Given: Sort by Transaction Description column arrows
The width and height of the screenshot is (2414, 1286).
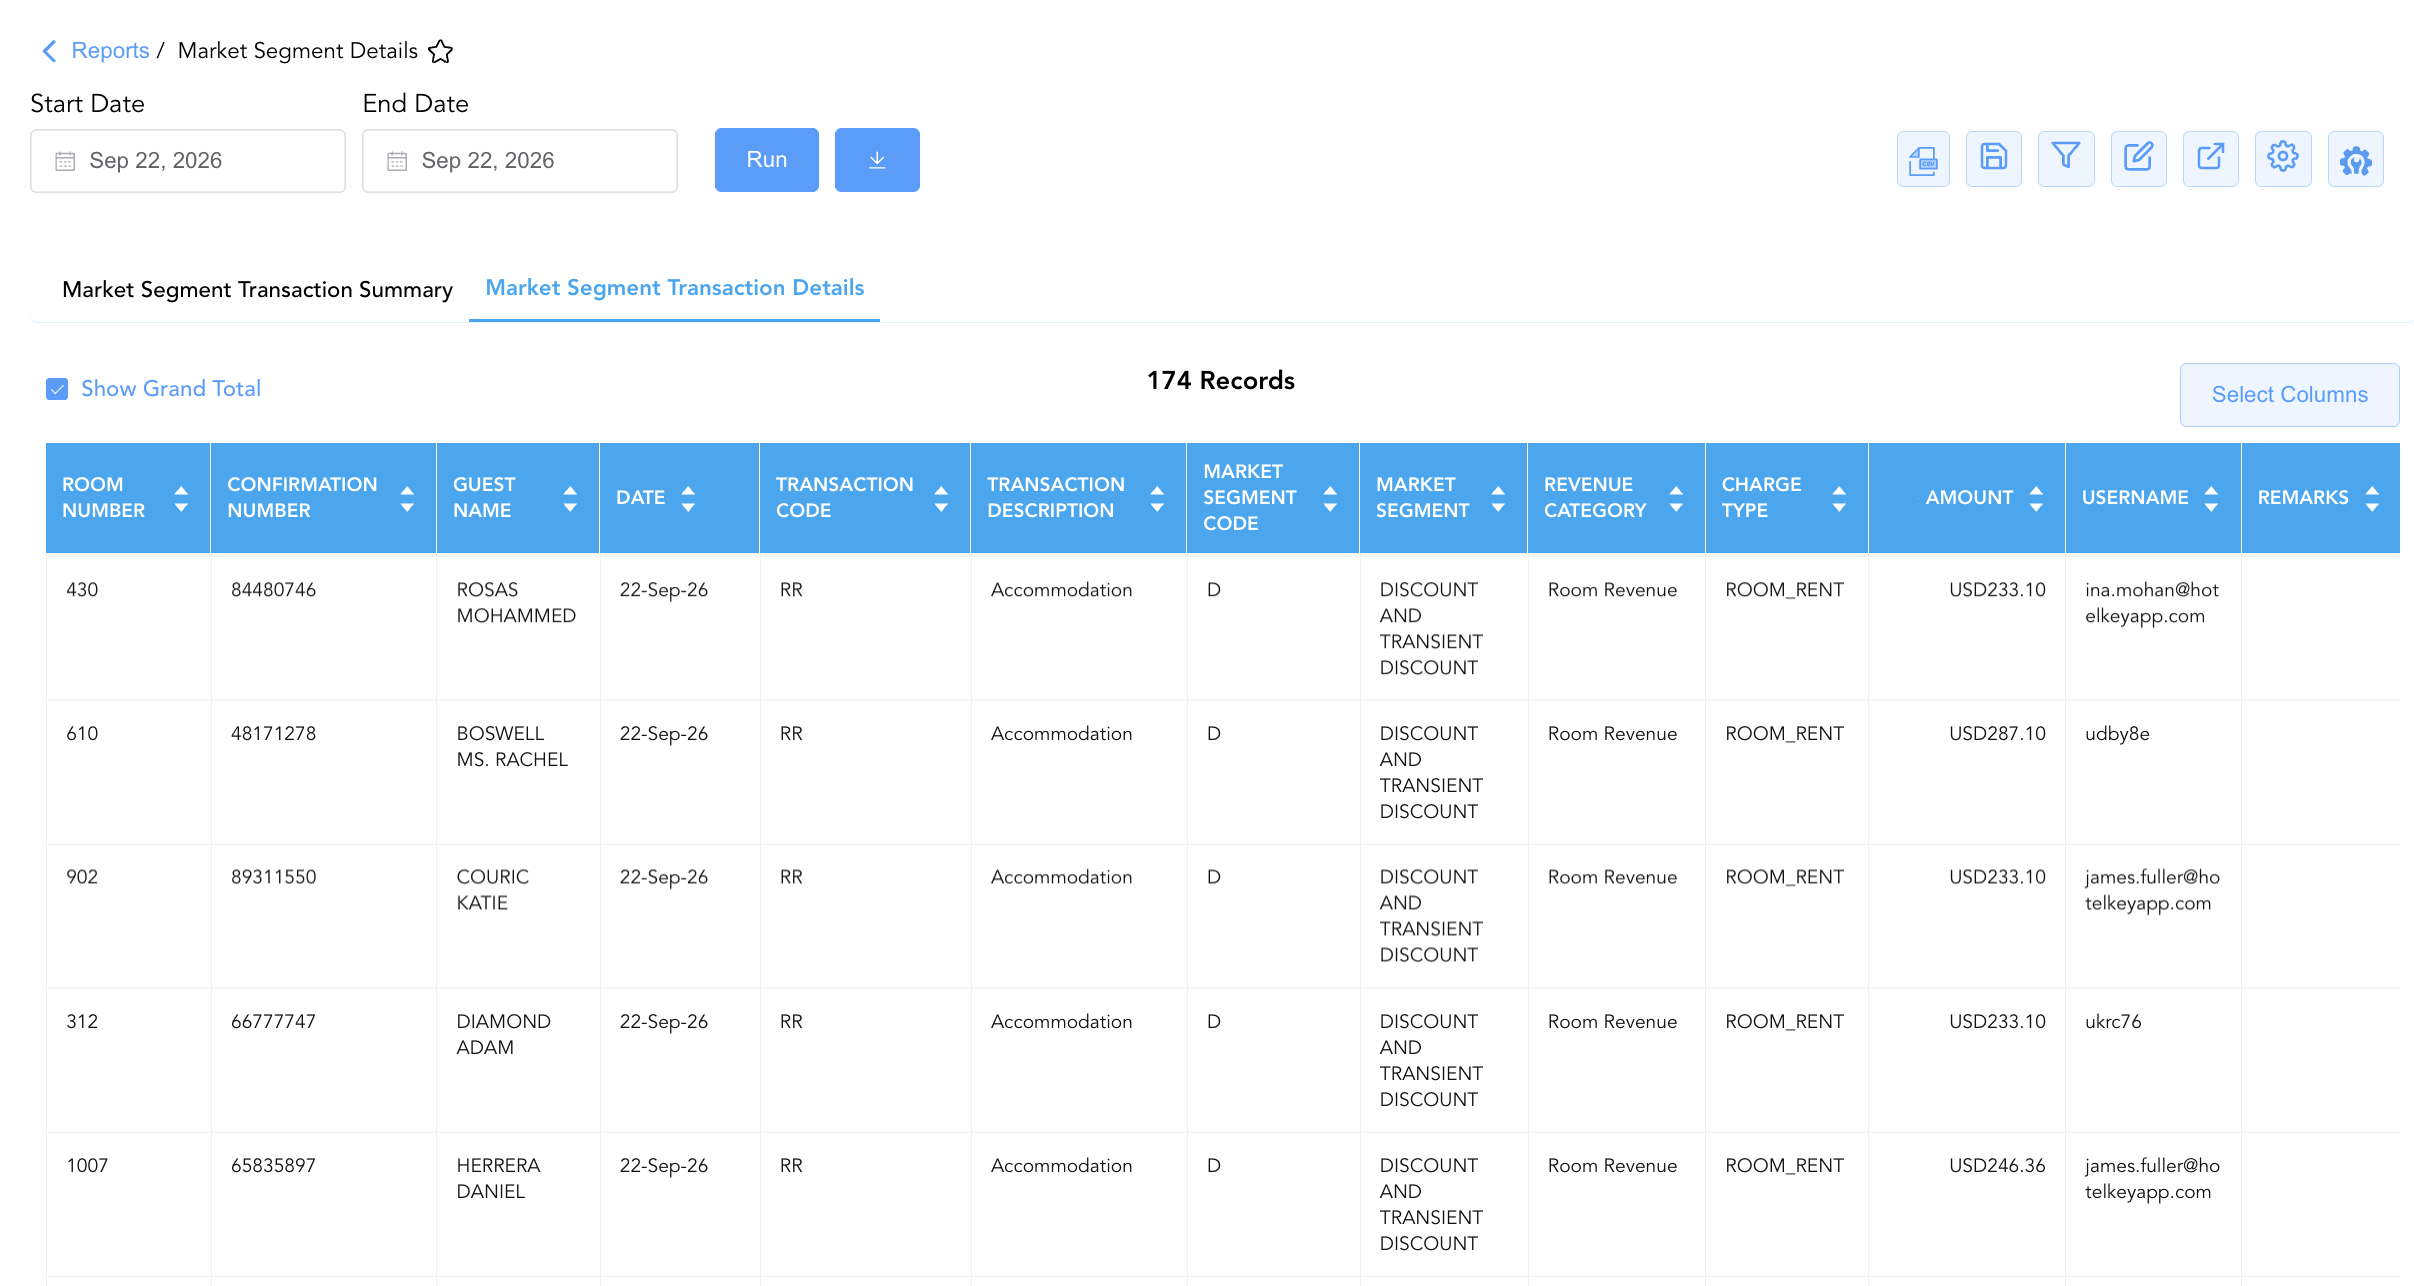Looking at the screenshot, I should click(x=1157, y=498).
